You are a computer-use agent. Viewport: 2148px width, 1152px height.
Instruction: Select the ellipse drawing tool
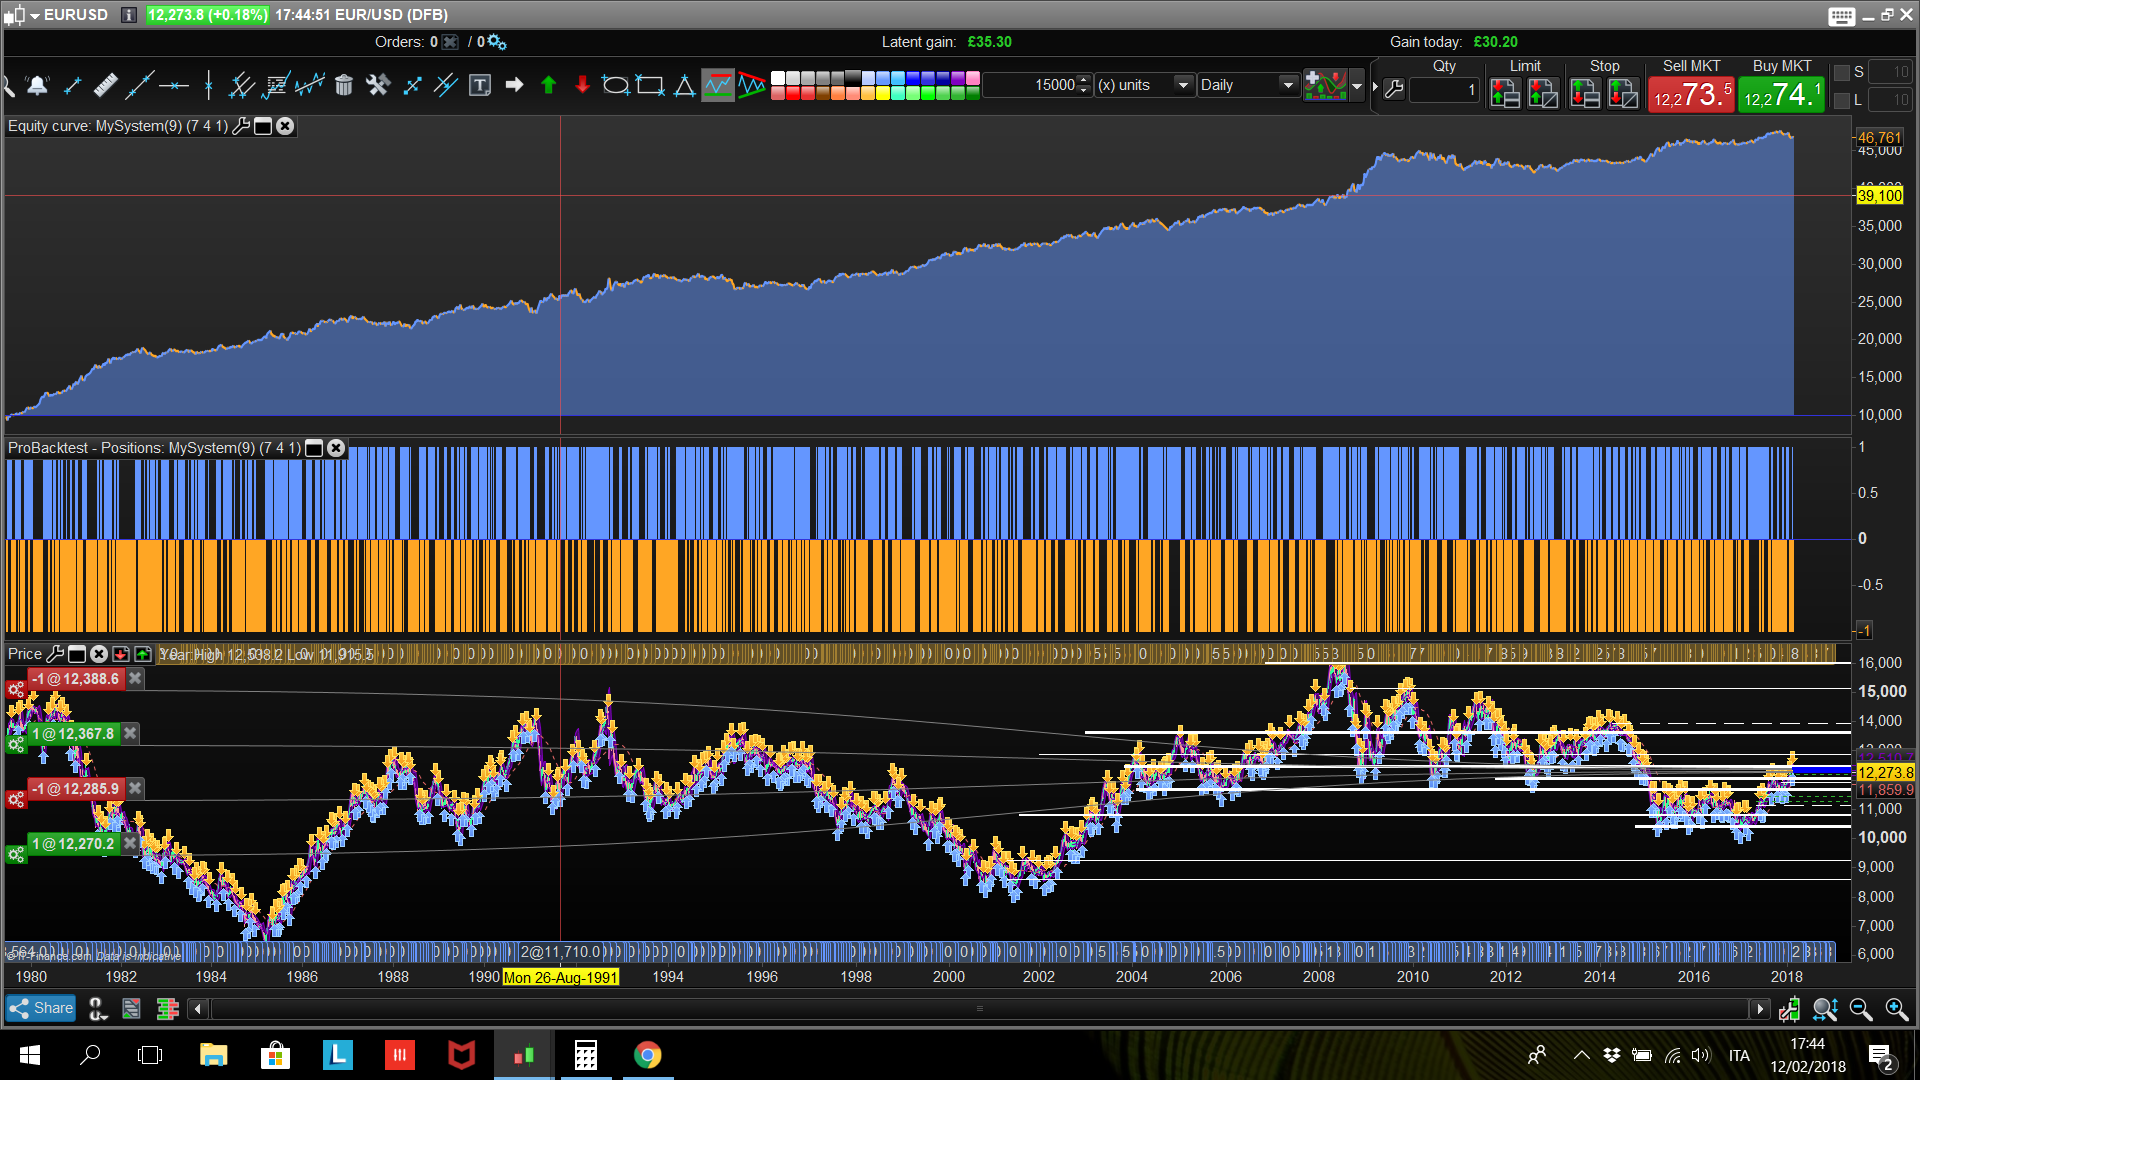pos(615,85)
